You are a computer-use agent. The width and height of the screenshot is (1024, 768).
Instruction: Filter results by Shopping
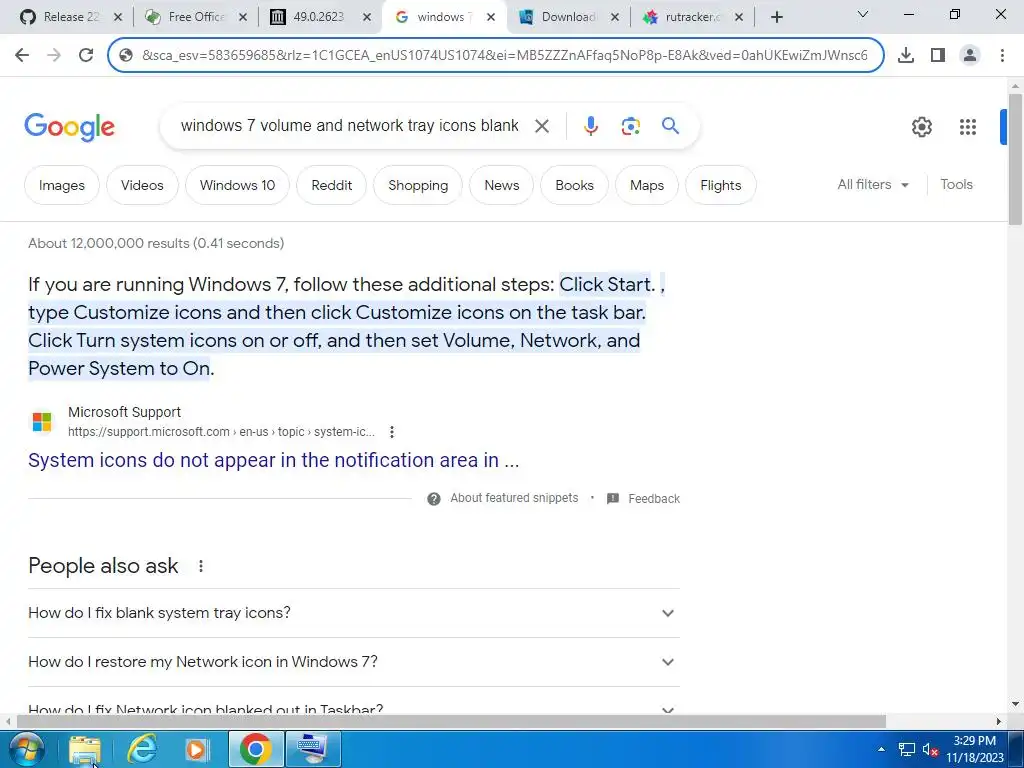418,185
